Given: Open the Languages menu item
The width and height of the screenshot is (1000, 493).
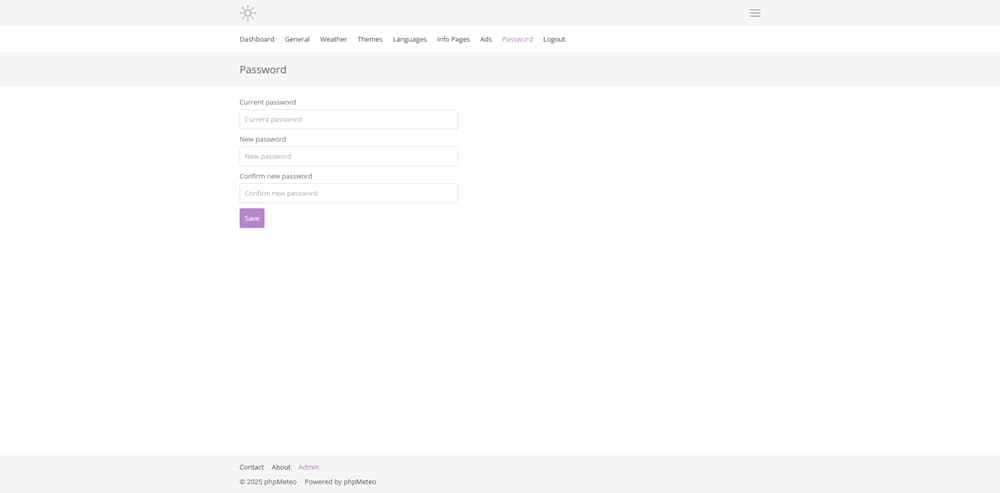Looking at the screenshot, I should pos(409,39).
